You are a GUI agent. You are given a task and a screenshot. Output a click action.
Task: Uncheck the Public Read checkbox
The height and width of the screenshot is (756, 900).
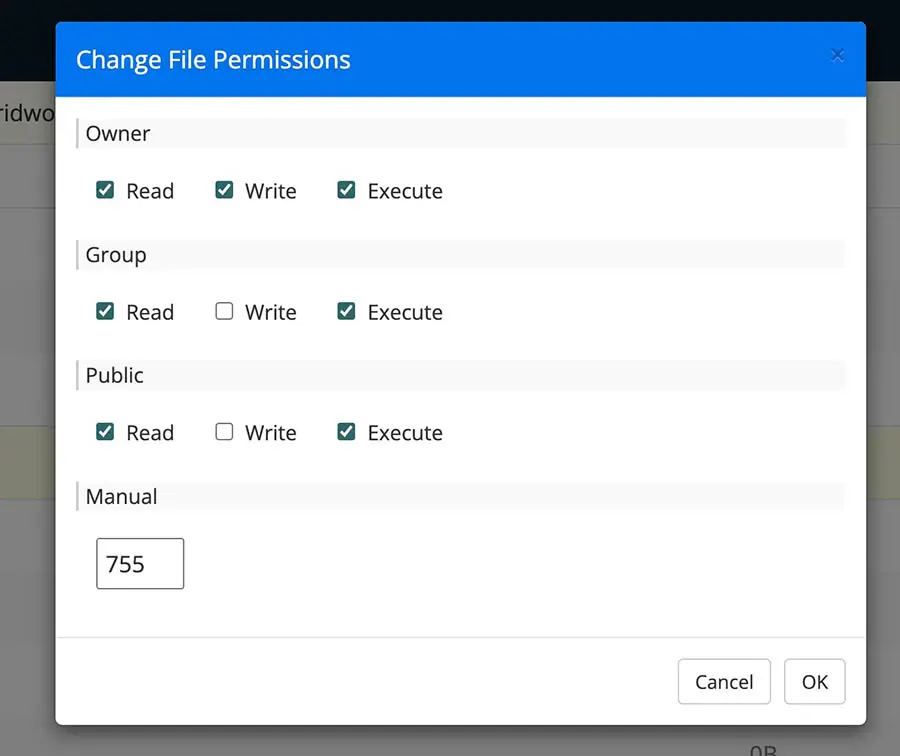[x=105, y=432]
